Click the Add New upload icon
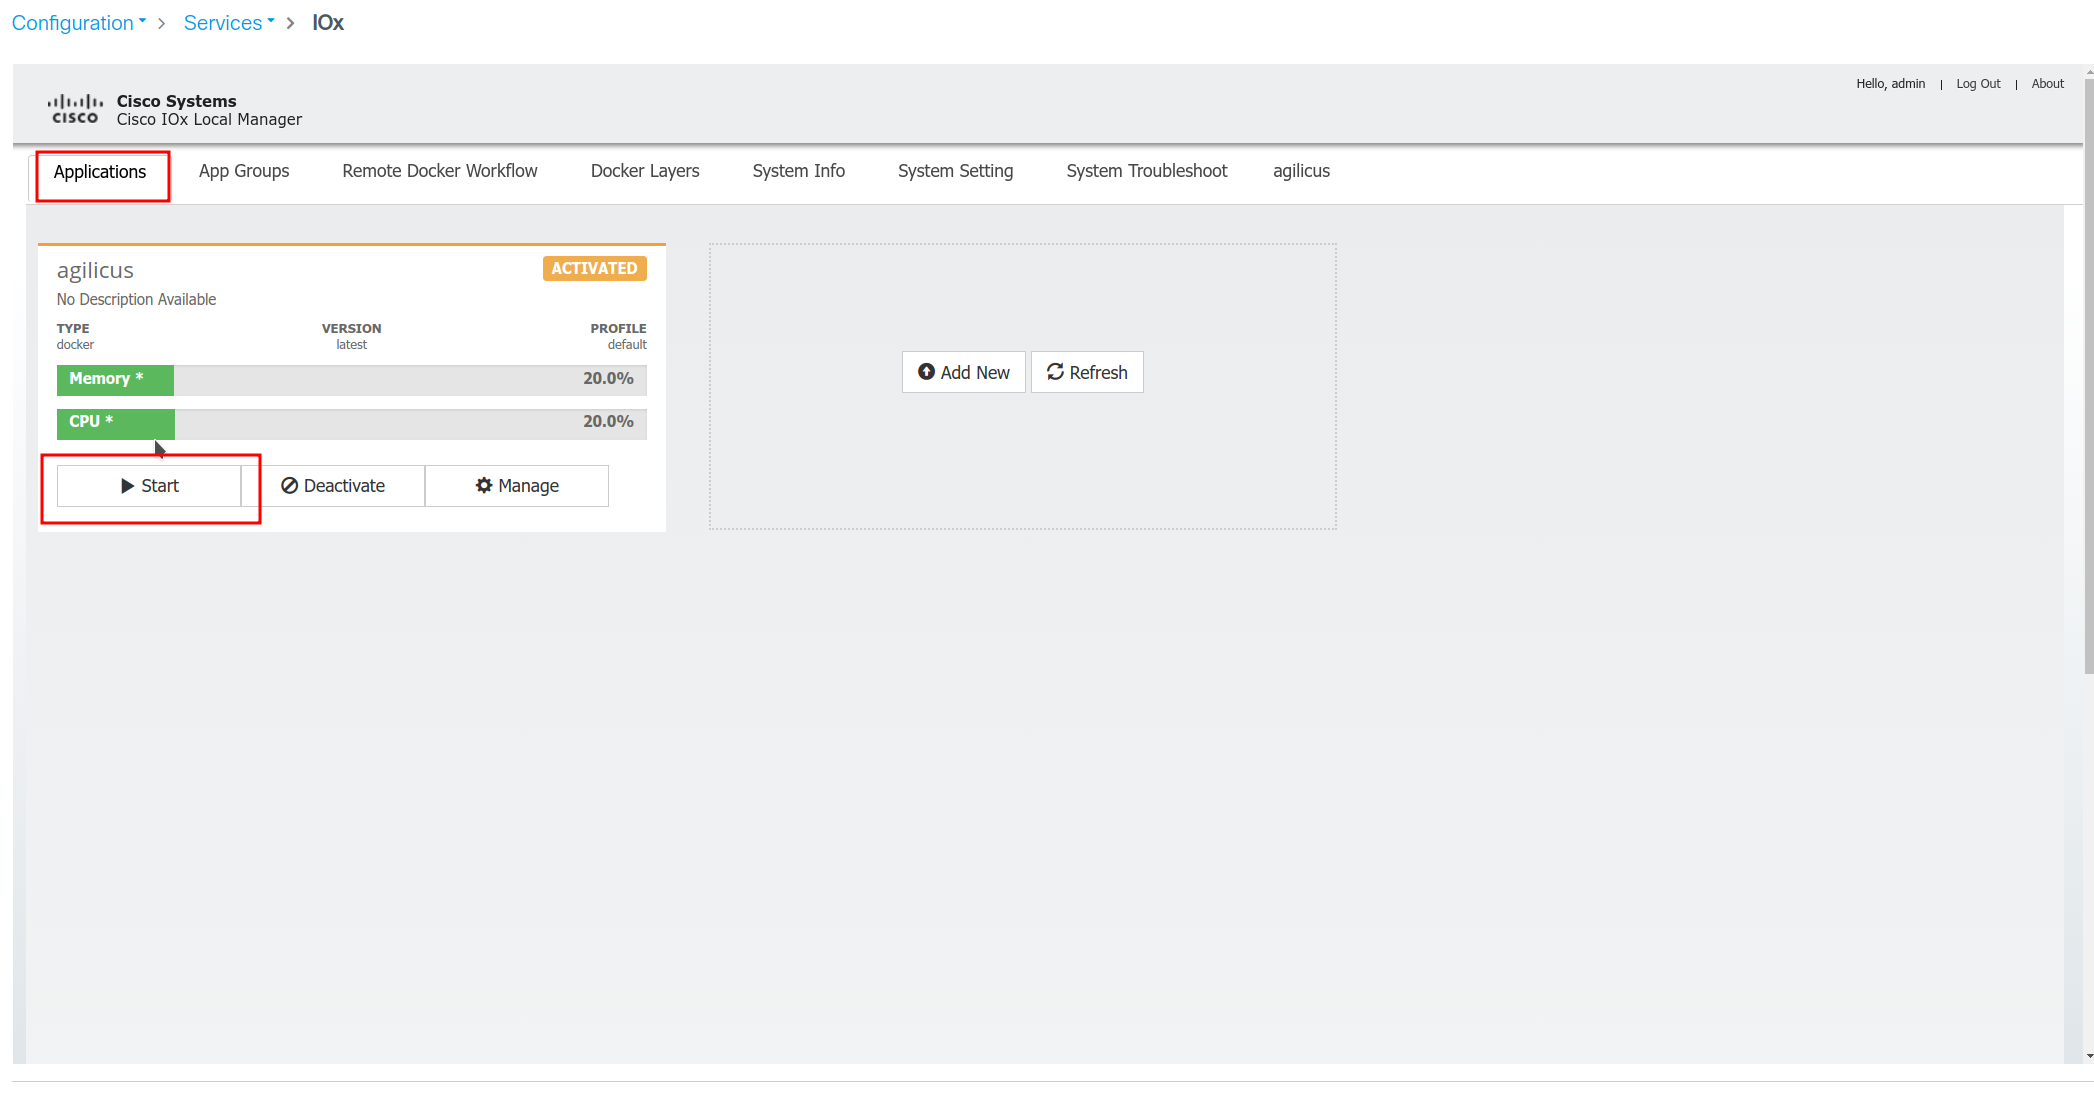Viewport: 2094px width, 1112px height. (x=926, y=372)
